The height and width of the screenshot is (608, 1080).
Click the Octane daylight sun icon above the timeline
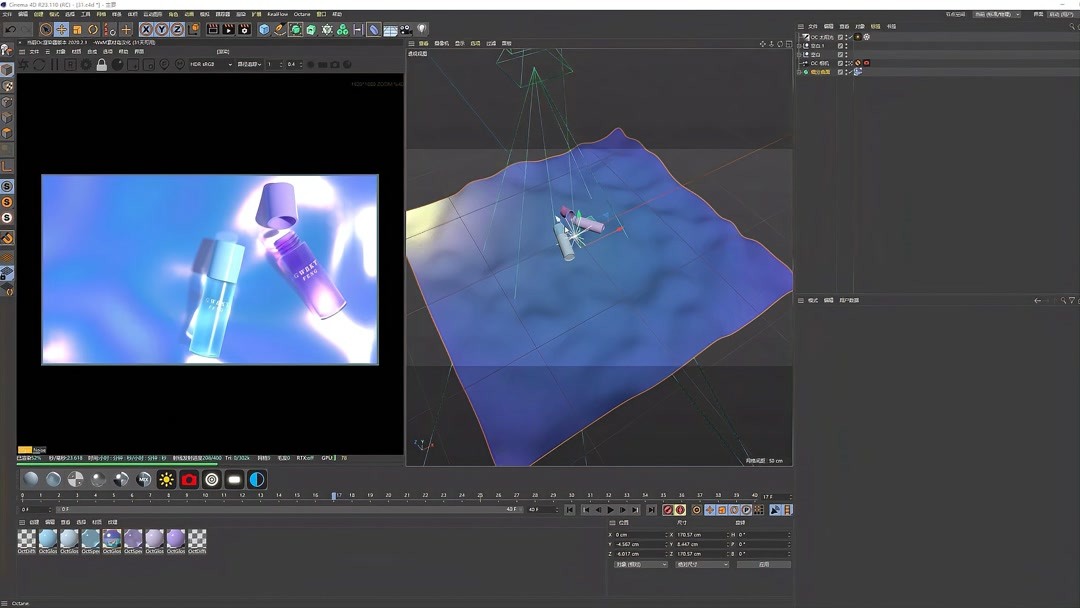[x=166, y=479]
